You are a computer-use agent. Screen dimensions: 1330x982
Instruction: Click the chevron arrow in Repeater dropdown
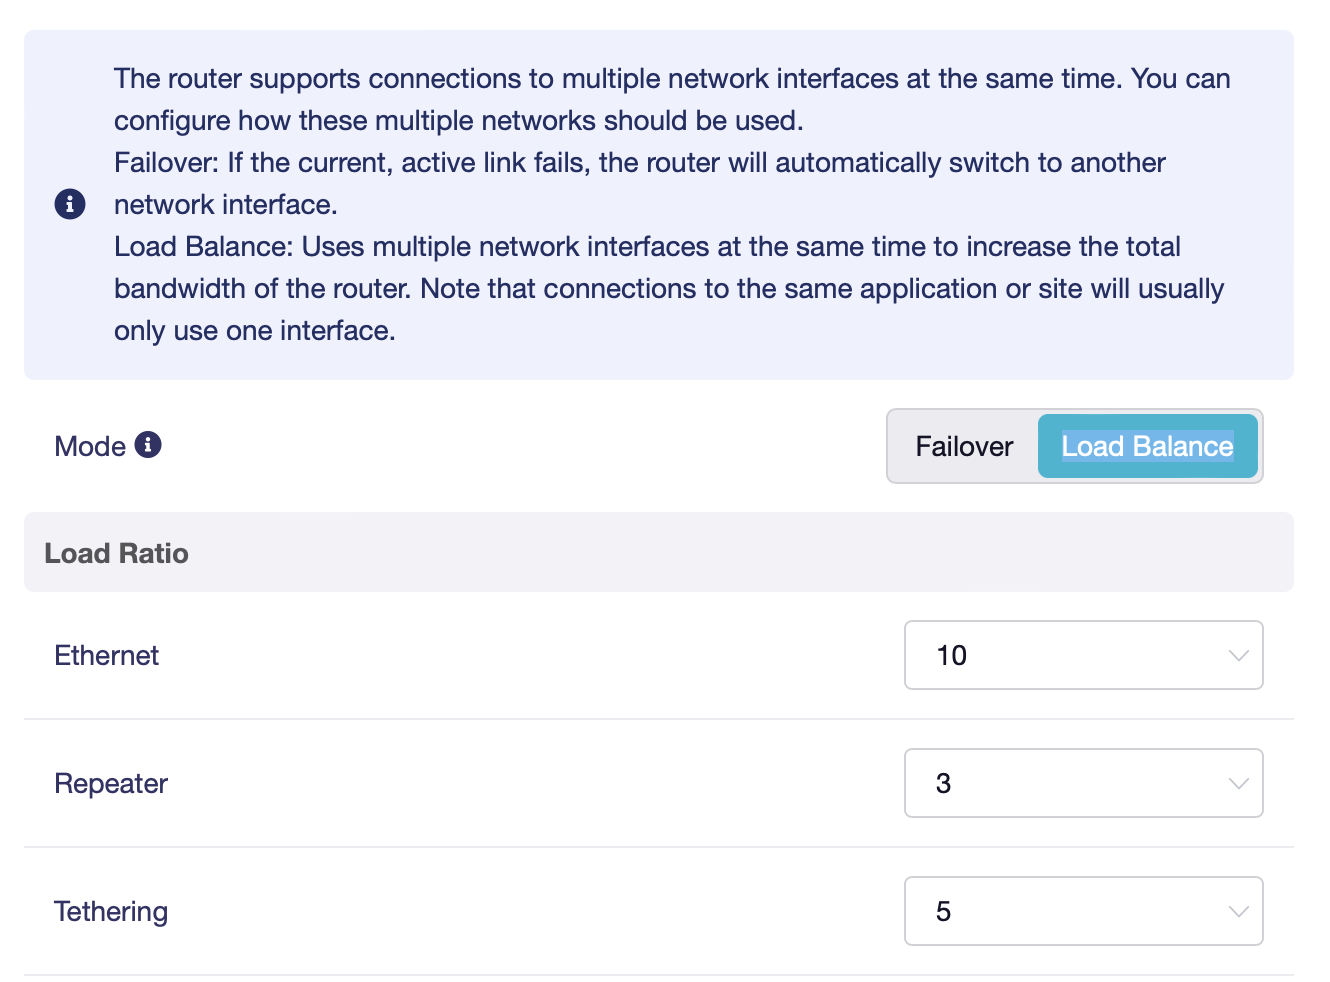tap(1238, 784)
